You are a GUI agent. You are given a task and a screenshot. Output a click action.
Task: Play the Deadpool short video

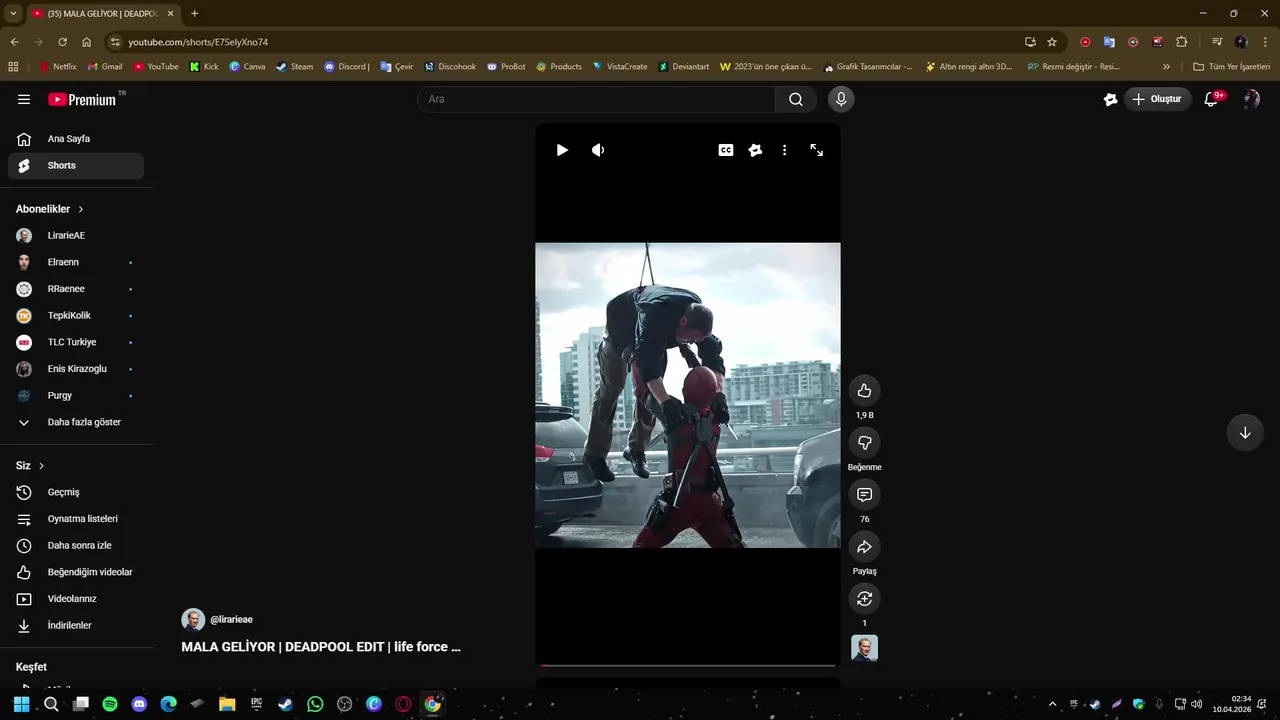click(562, 150)
